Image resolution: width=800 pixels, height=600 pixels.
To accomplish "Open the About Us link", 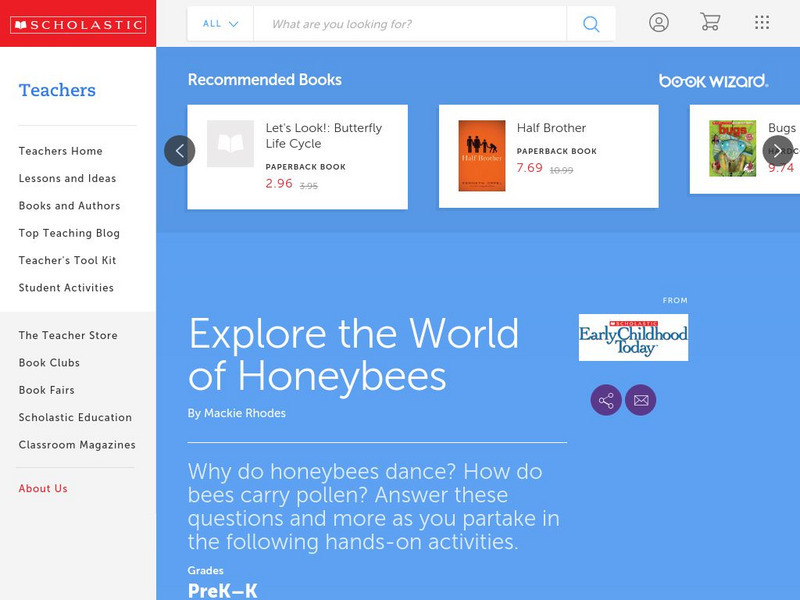I will click(x=43, y=488).
